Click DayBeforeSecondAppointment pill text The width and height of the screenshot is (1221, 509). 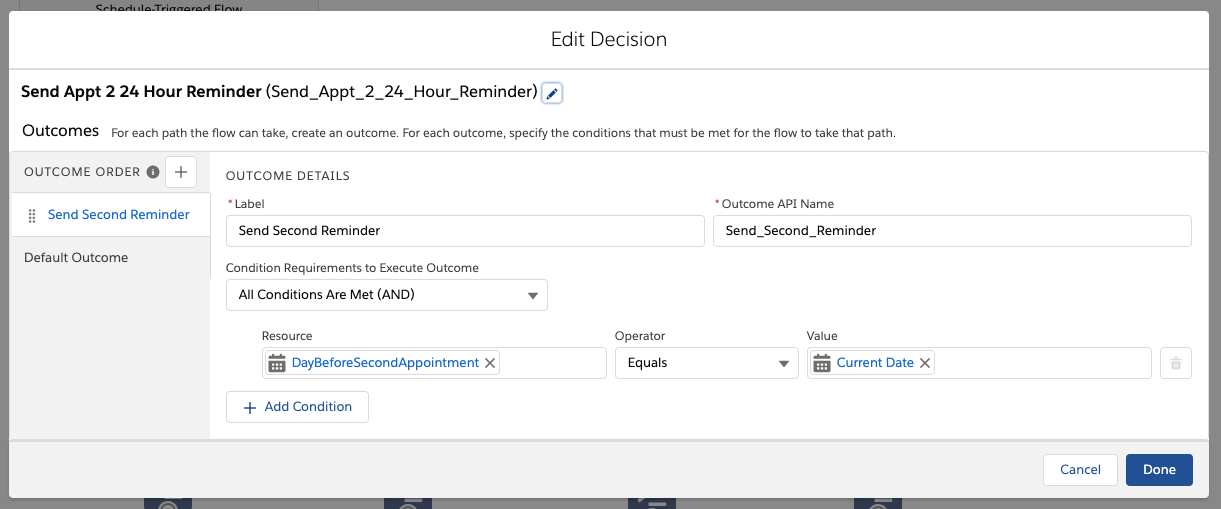[x=385, y=363]
